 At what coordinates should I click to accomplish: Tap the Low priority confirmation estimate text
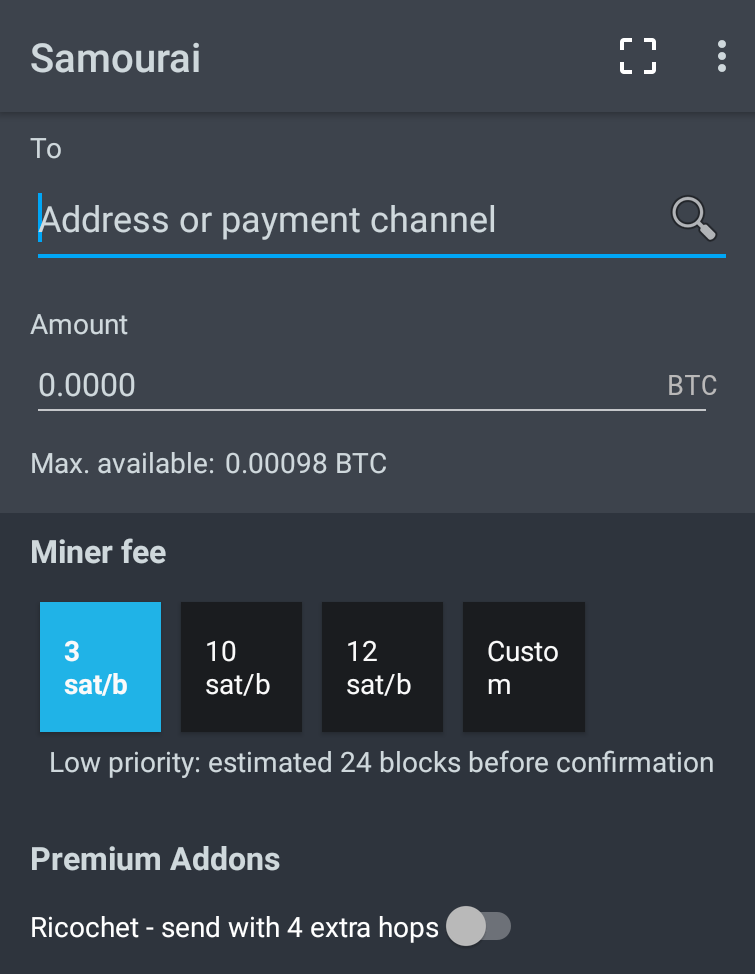[x=382, y=763]
